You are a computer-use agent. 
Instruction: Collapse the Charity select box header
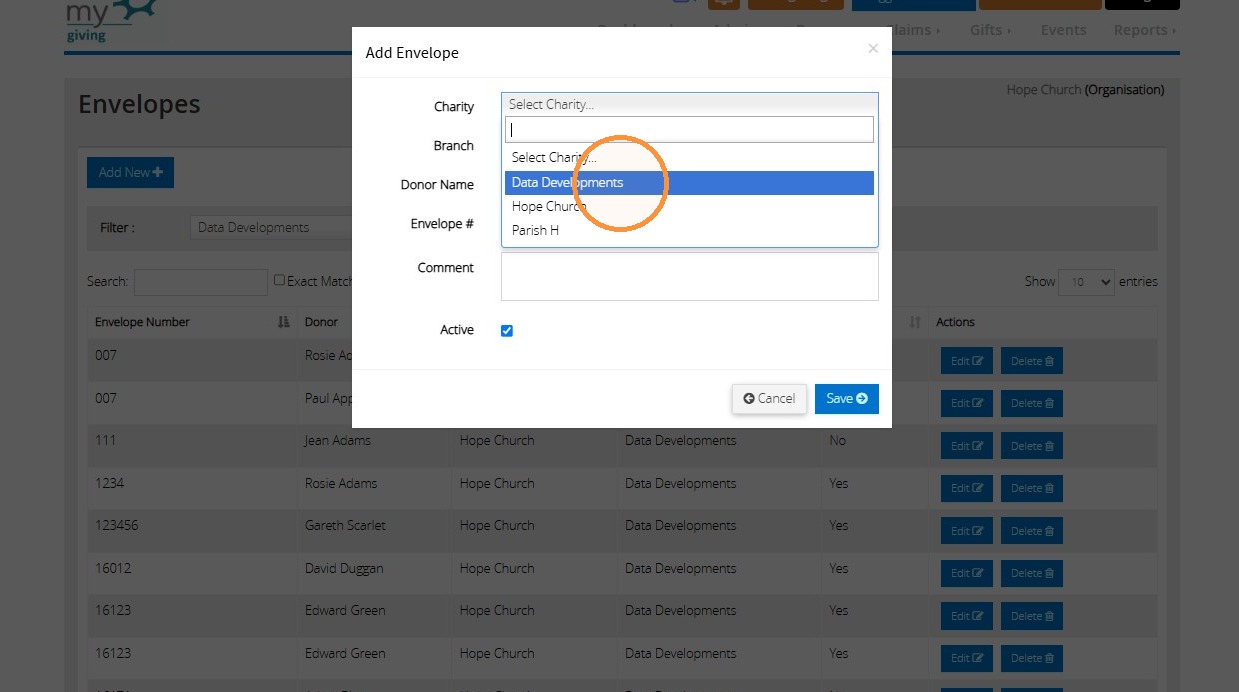(x=689, y=104)
